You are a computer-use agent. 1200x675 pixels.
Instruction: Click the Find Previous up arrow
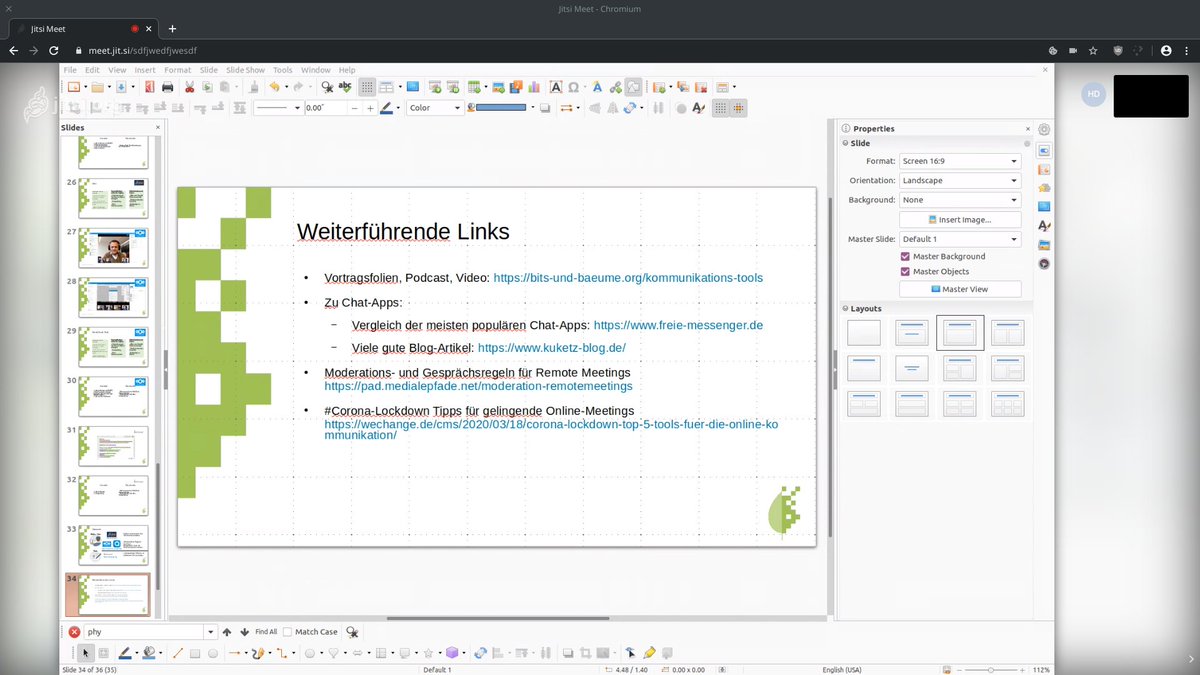[x=227, y=632]
